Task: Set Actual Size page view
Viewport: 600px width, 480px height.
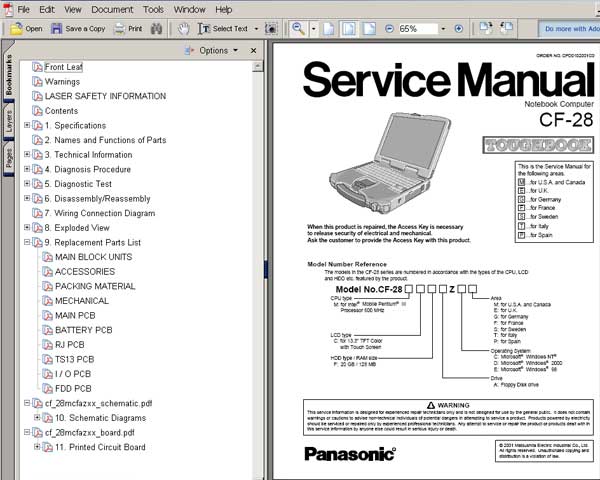Action: click(329, 29)
